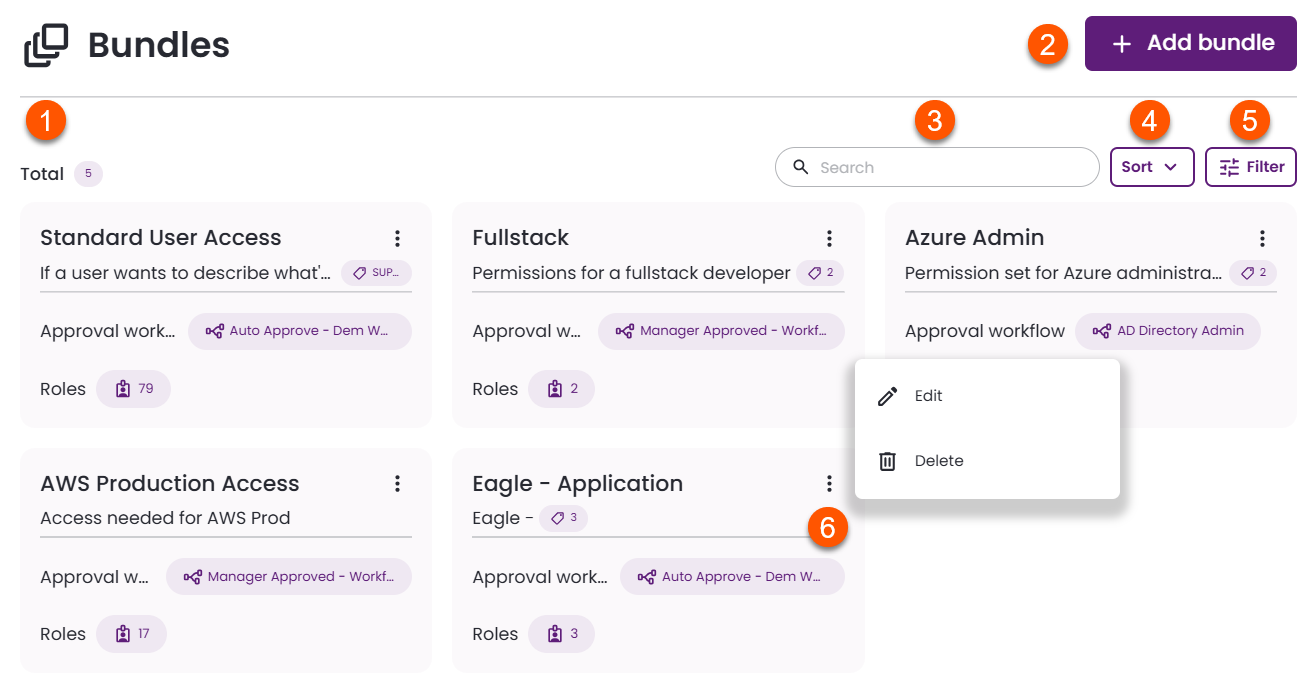Click the Azure Admin tags count badge

coord(1253,273)
